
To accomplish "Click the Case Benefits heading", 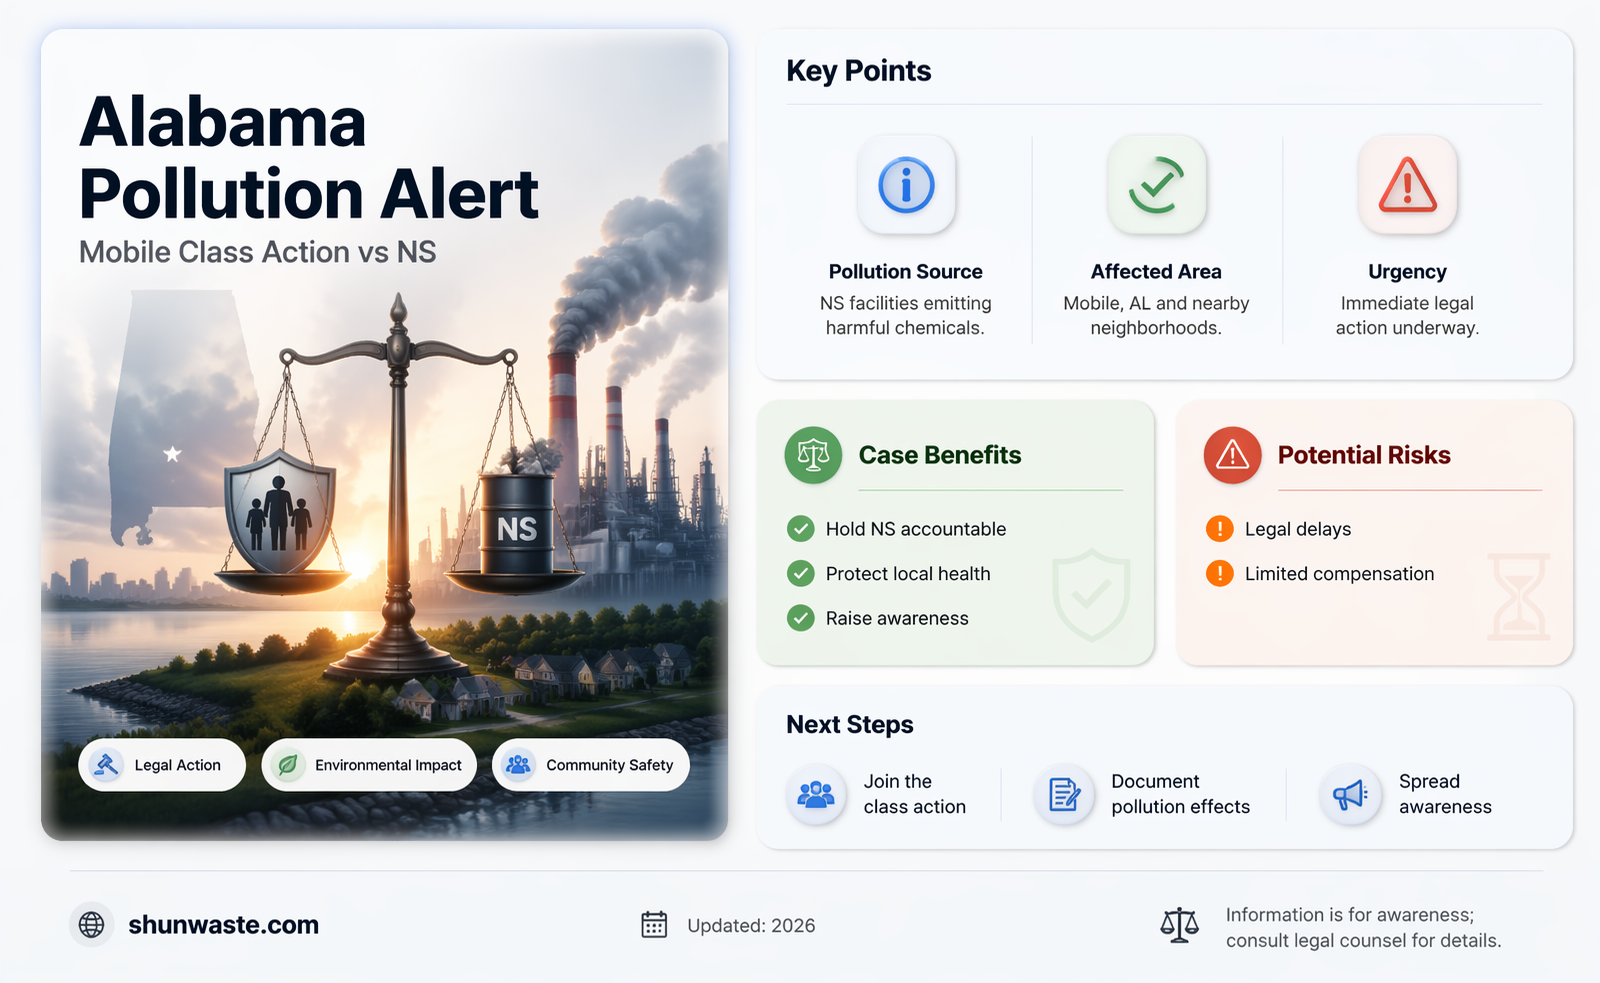I will (940, 455).
